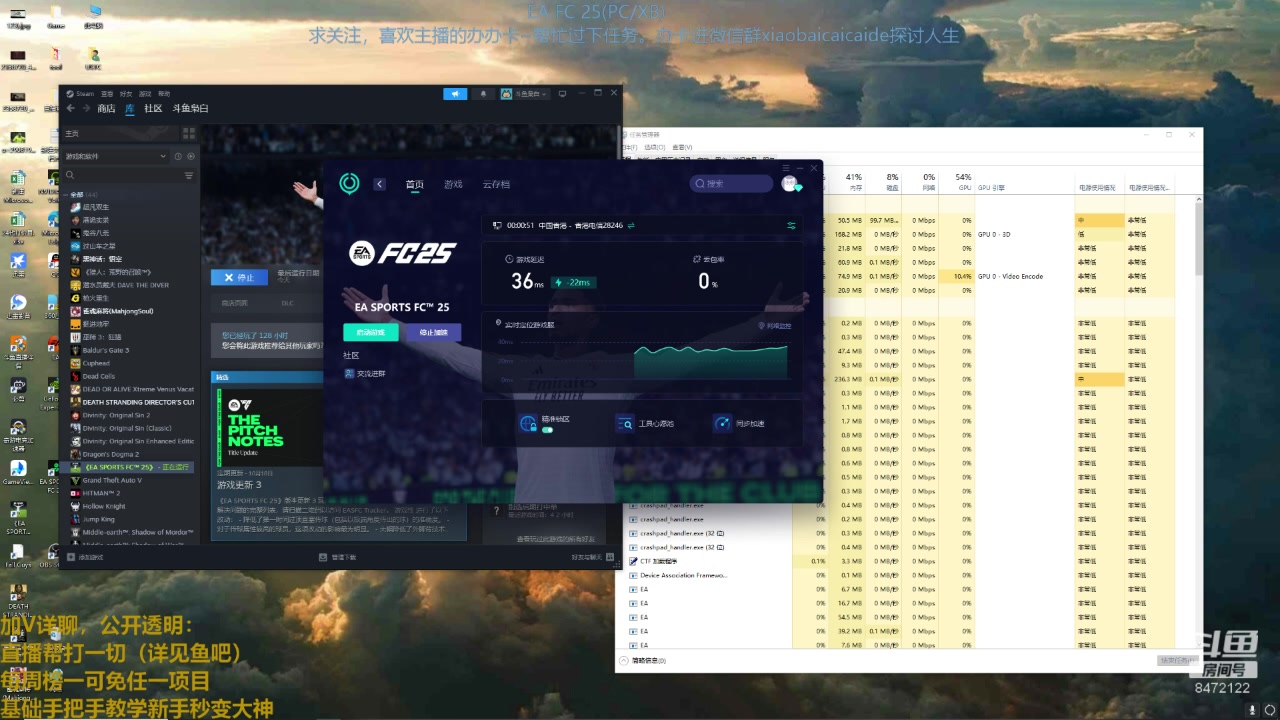Click the accelerator app logo icon
The height and width of the screenshot is (720, 1280).
click(x=349, y=184)
